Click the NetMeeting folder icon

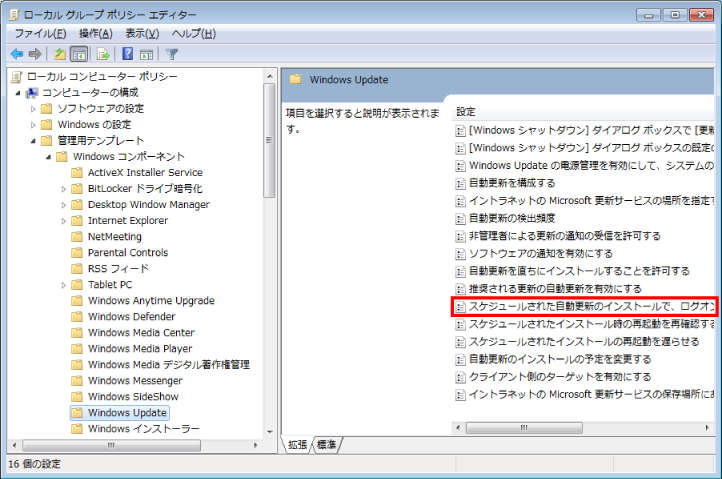77,237
